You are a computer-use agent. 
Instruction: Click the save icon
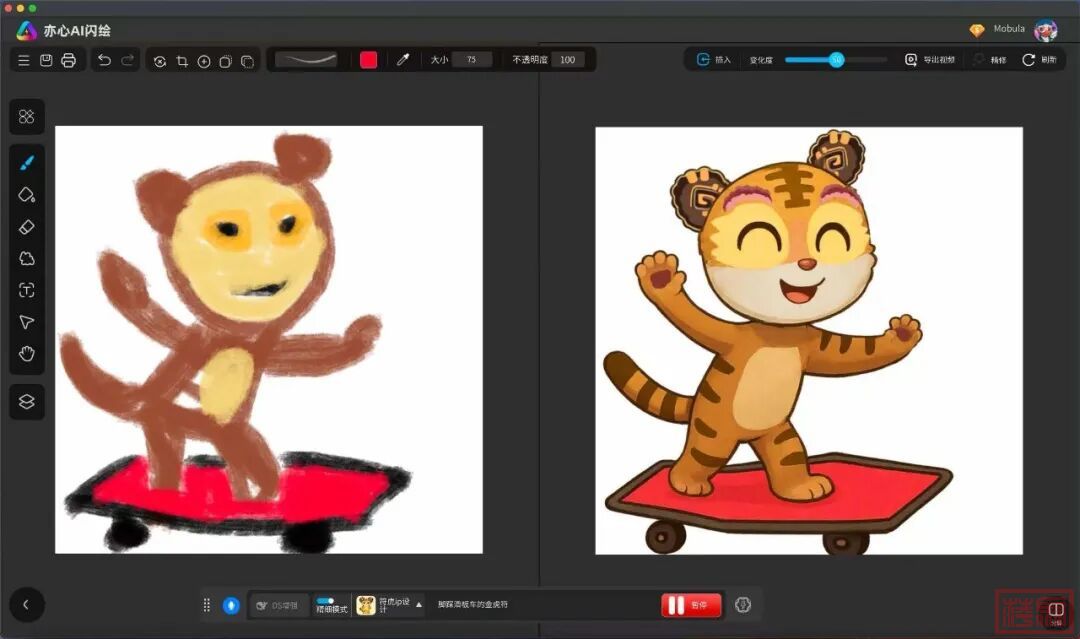46,60
